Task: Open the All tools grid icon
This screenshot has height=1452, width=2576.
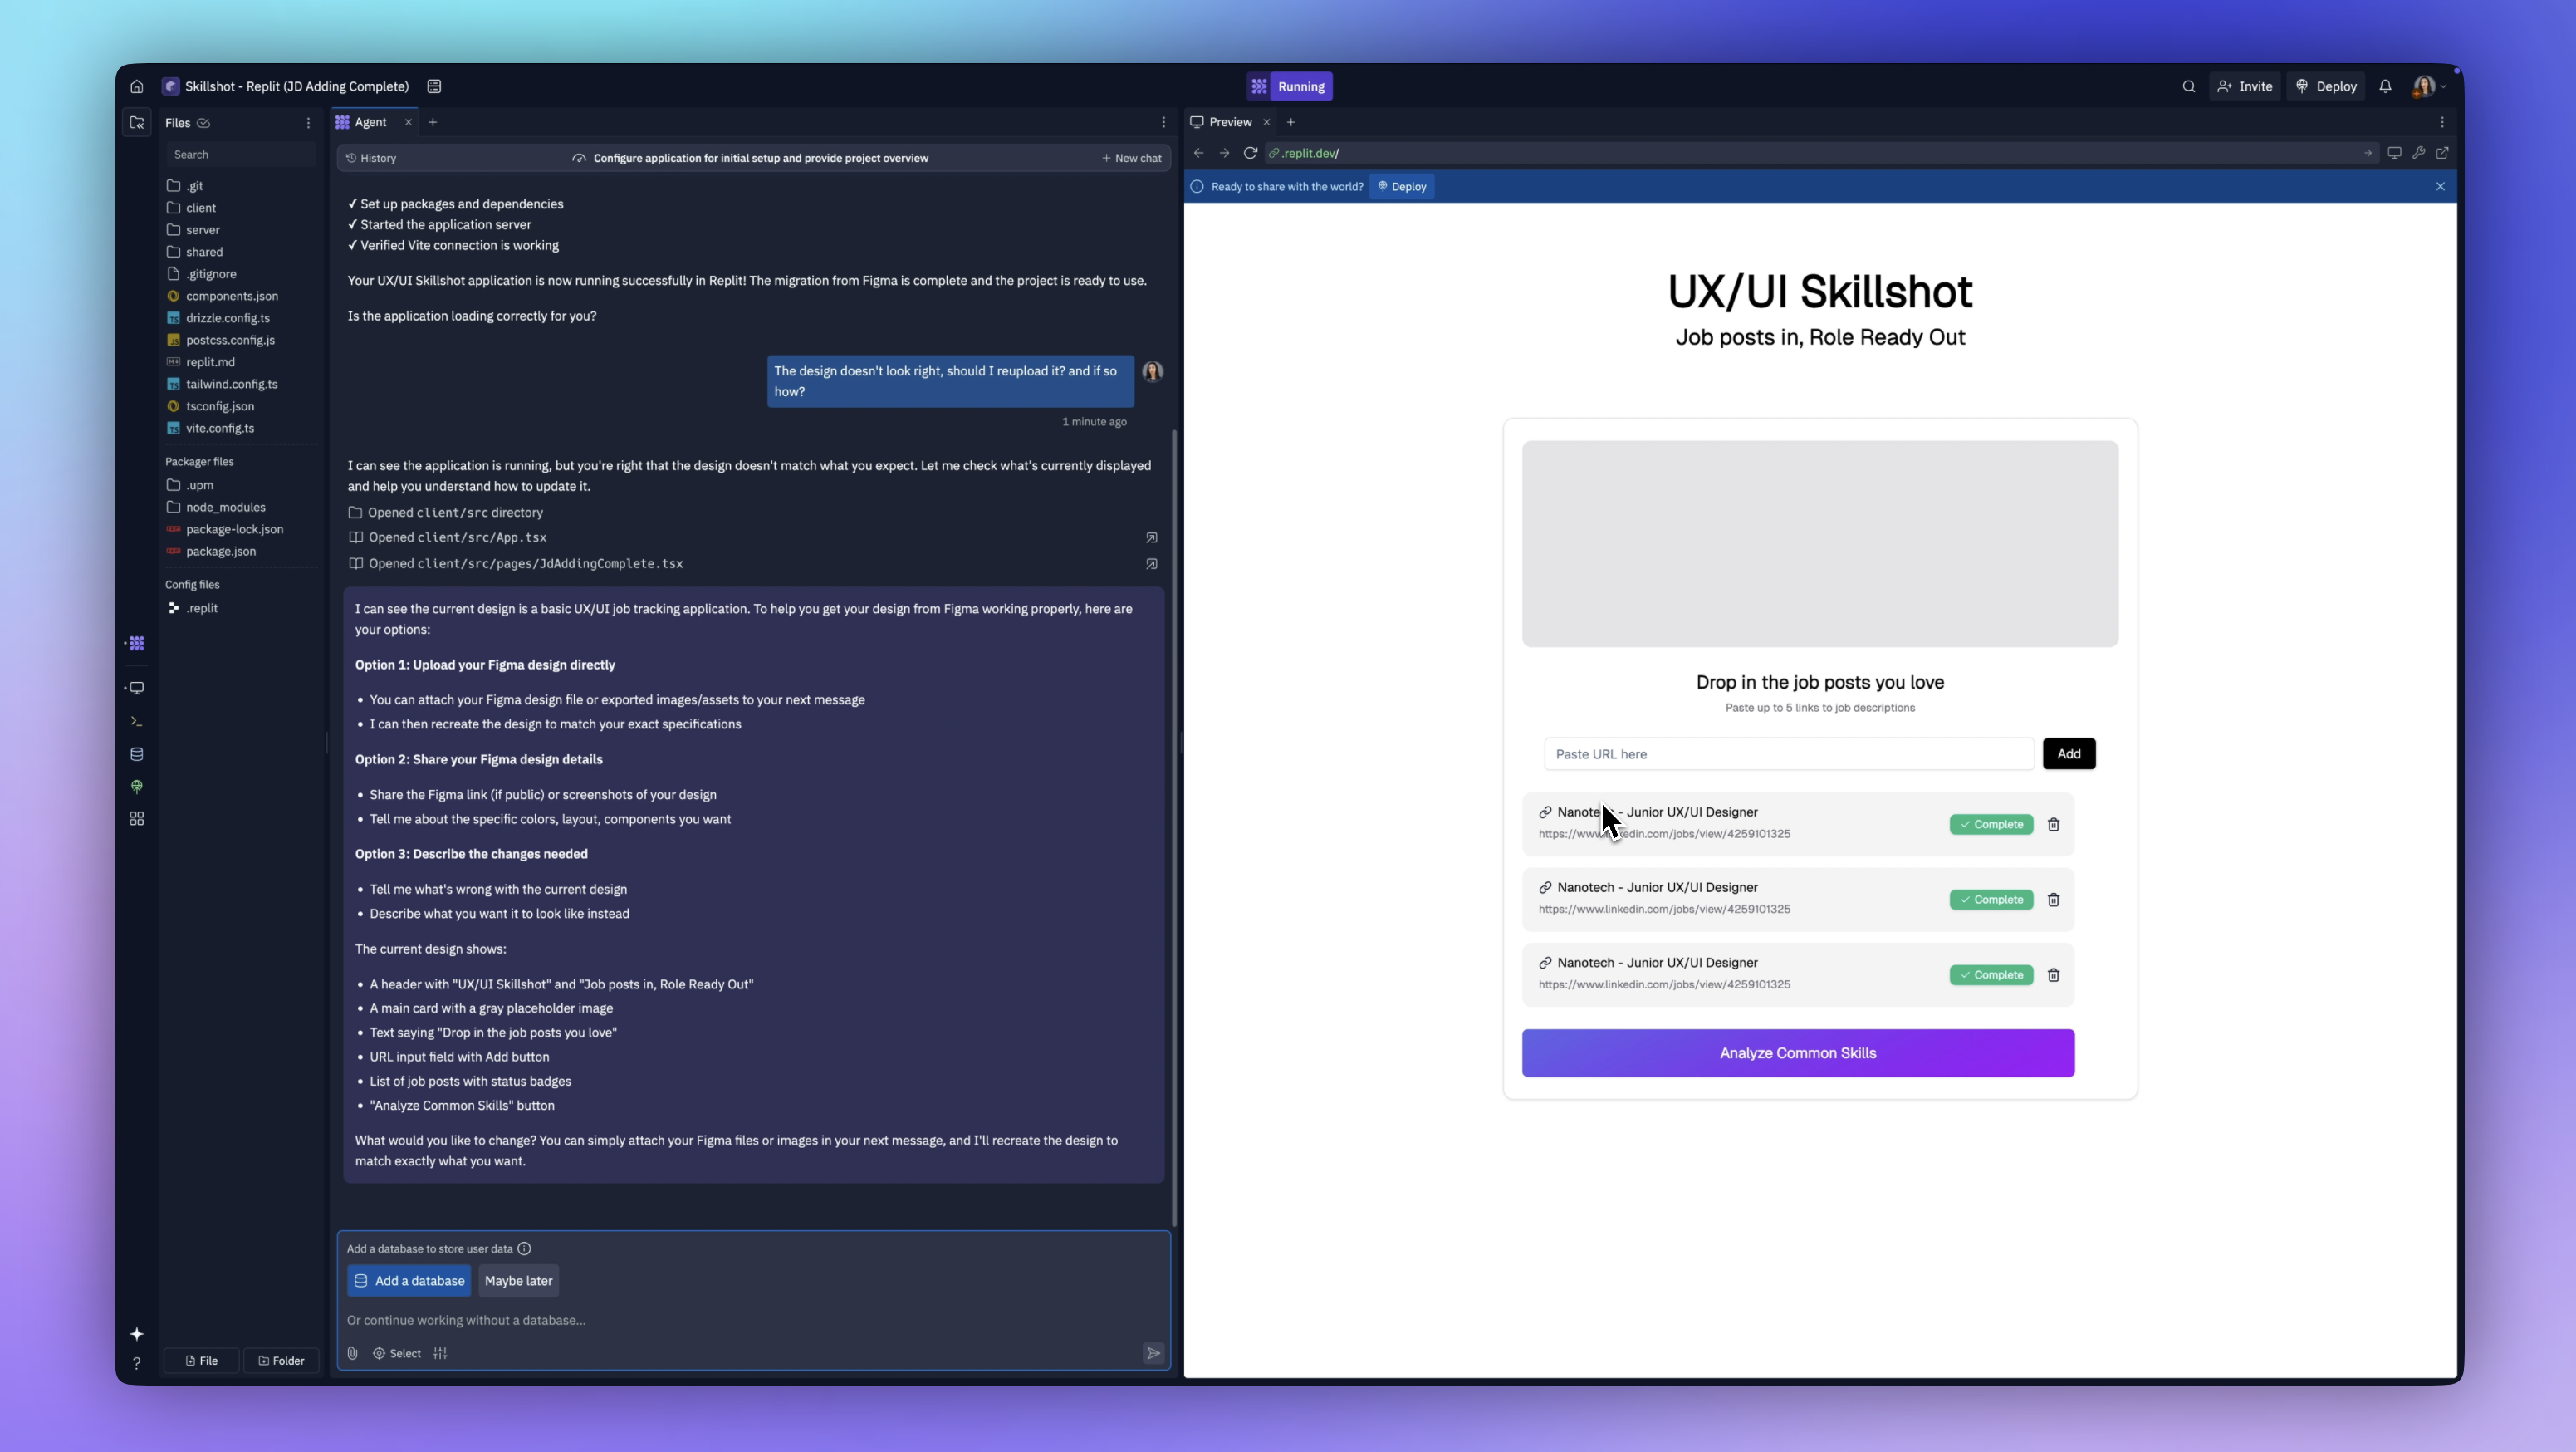Action: pos(137,819)
